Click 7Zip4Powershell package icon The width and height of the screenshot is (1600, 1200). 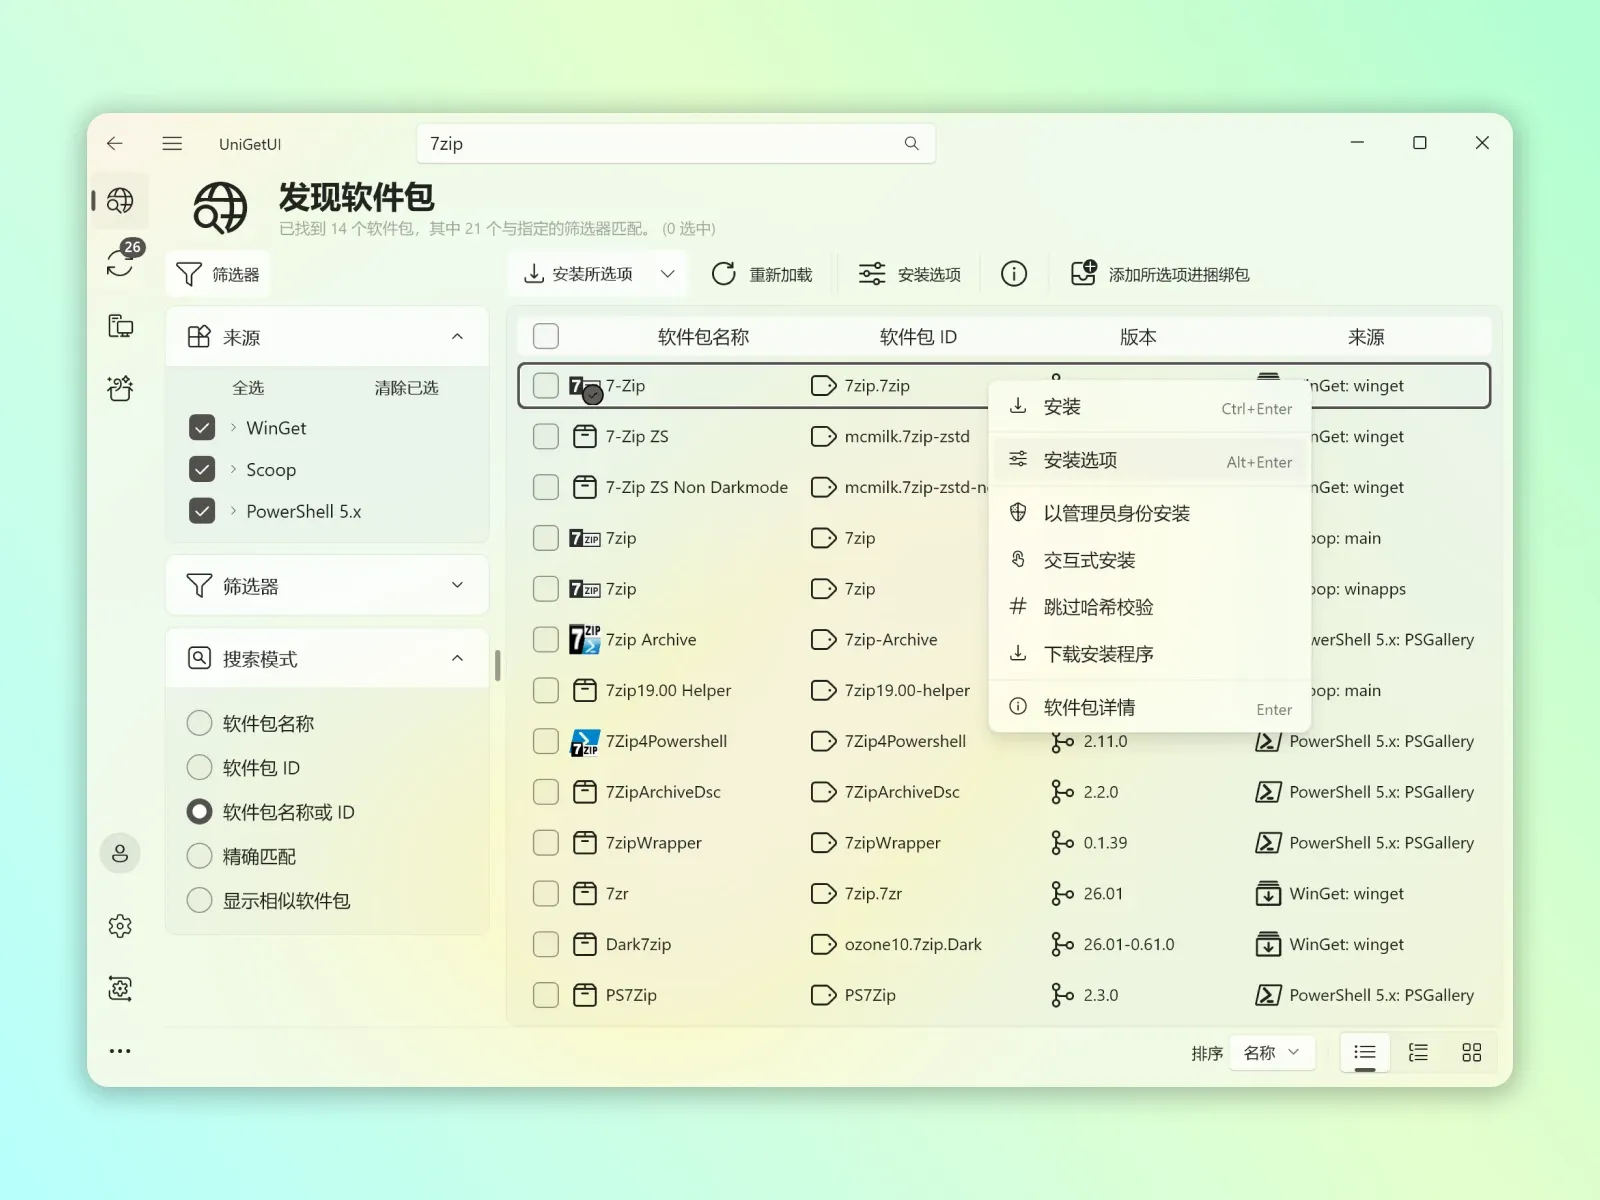(x=584, y=741)
